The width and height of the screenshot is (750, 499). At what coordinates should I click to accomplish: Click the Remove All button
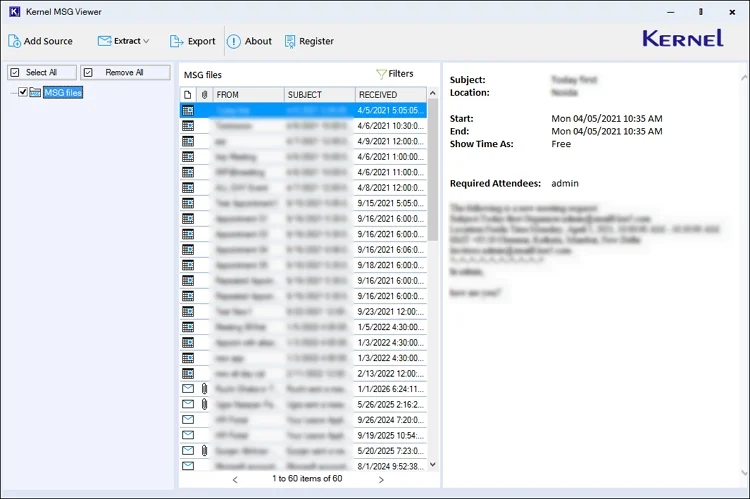tap(125, 72)
